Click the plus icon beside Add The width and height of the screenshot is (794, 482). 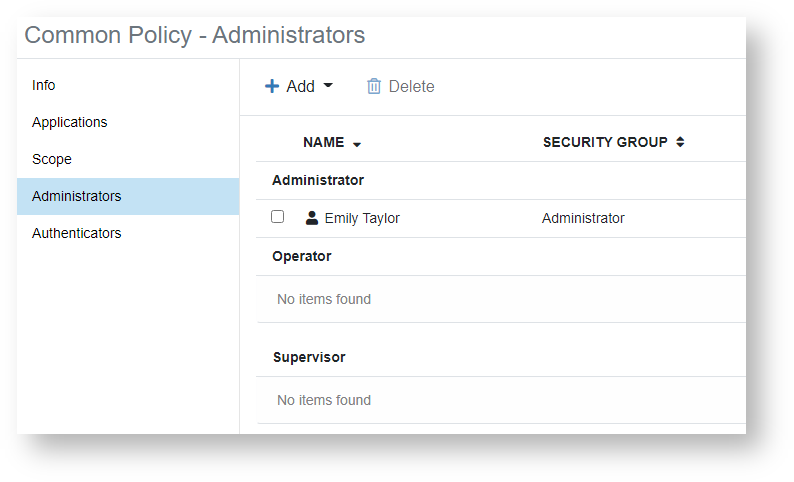[x=272, y=87]
